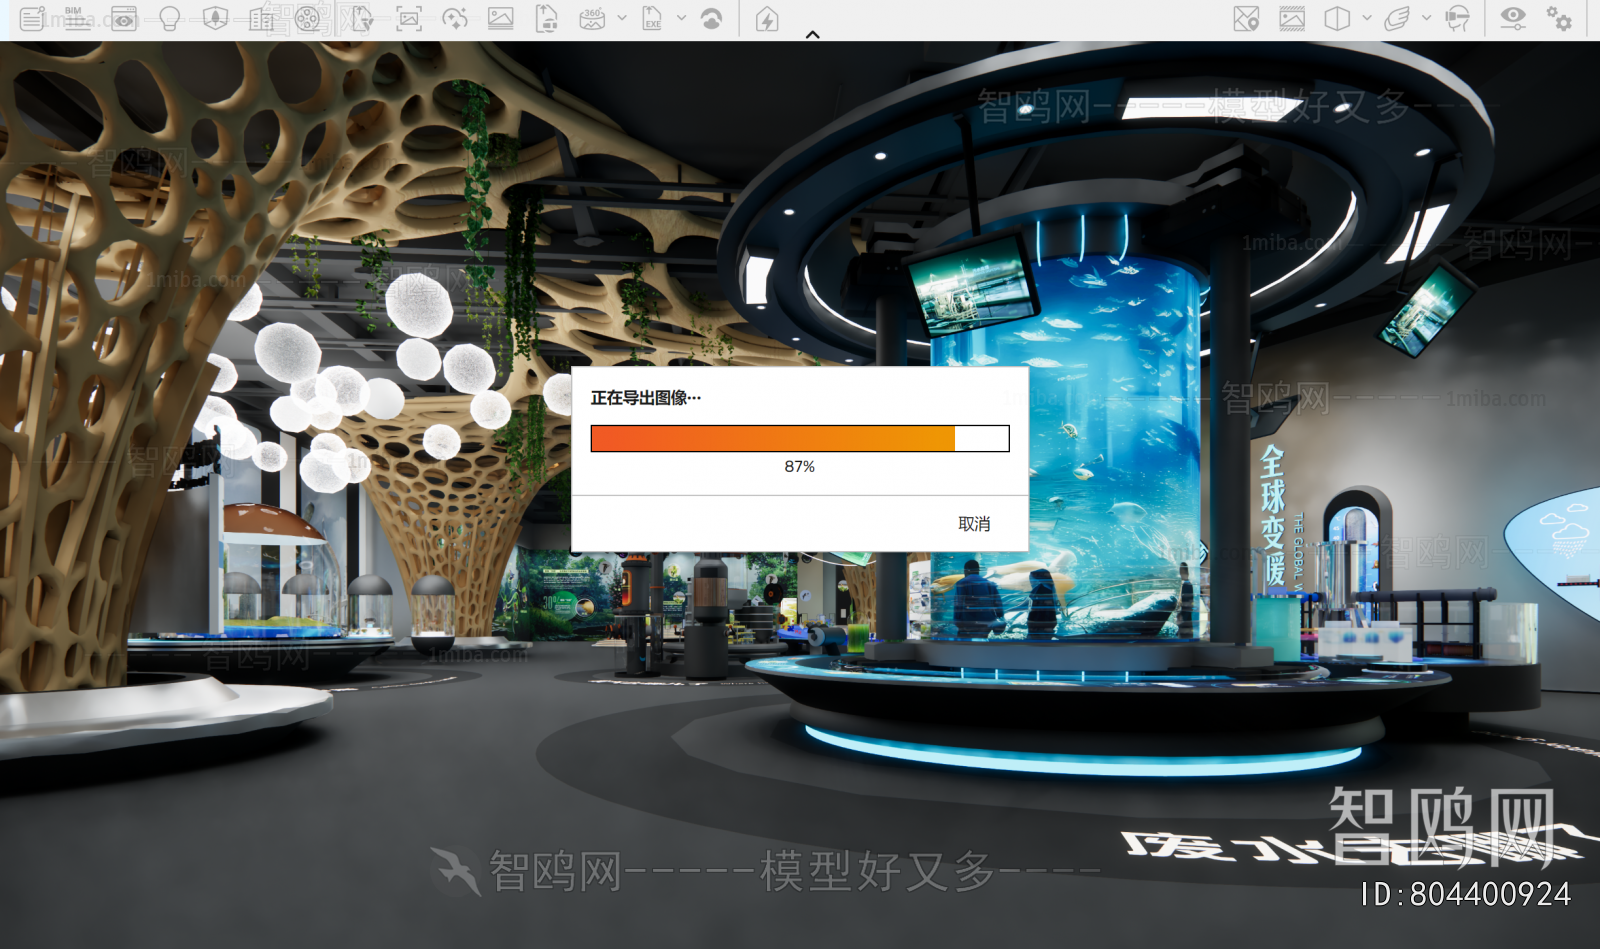Screen dimensions: 1600x949
Task: Expand the cube view dropdown arrow
Action: [1367, 18]
